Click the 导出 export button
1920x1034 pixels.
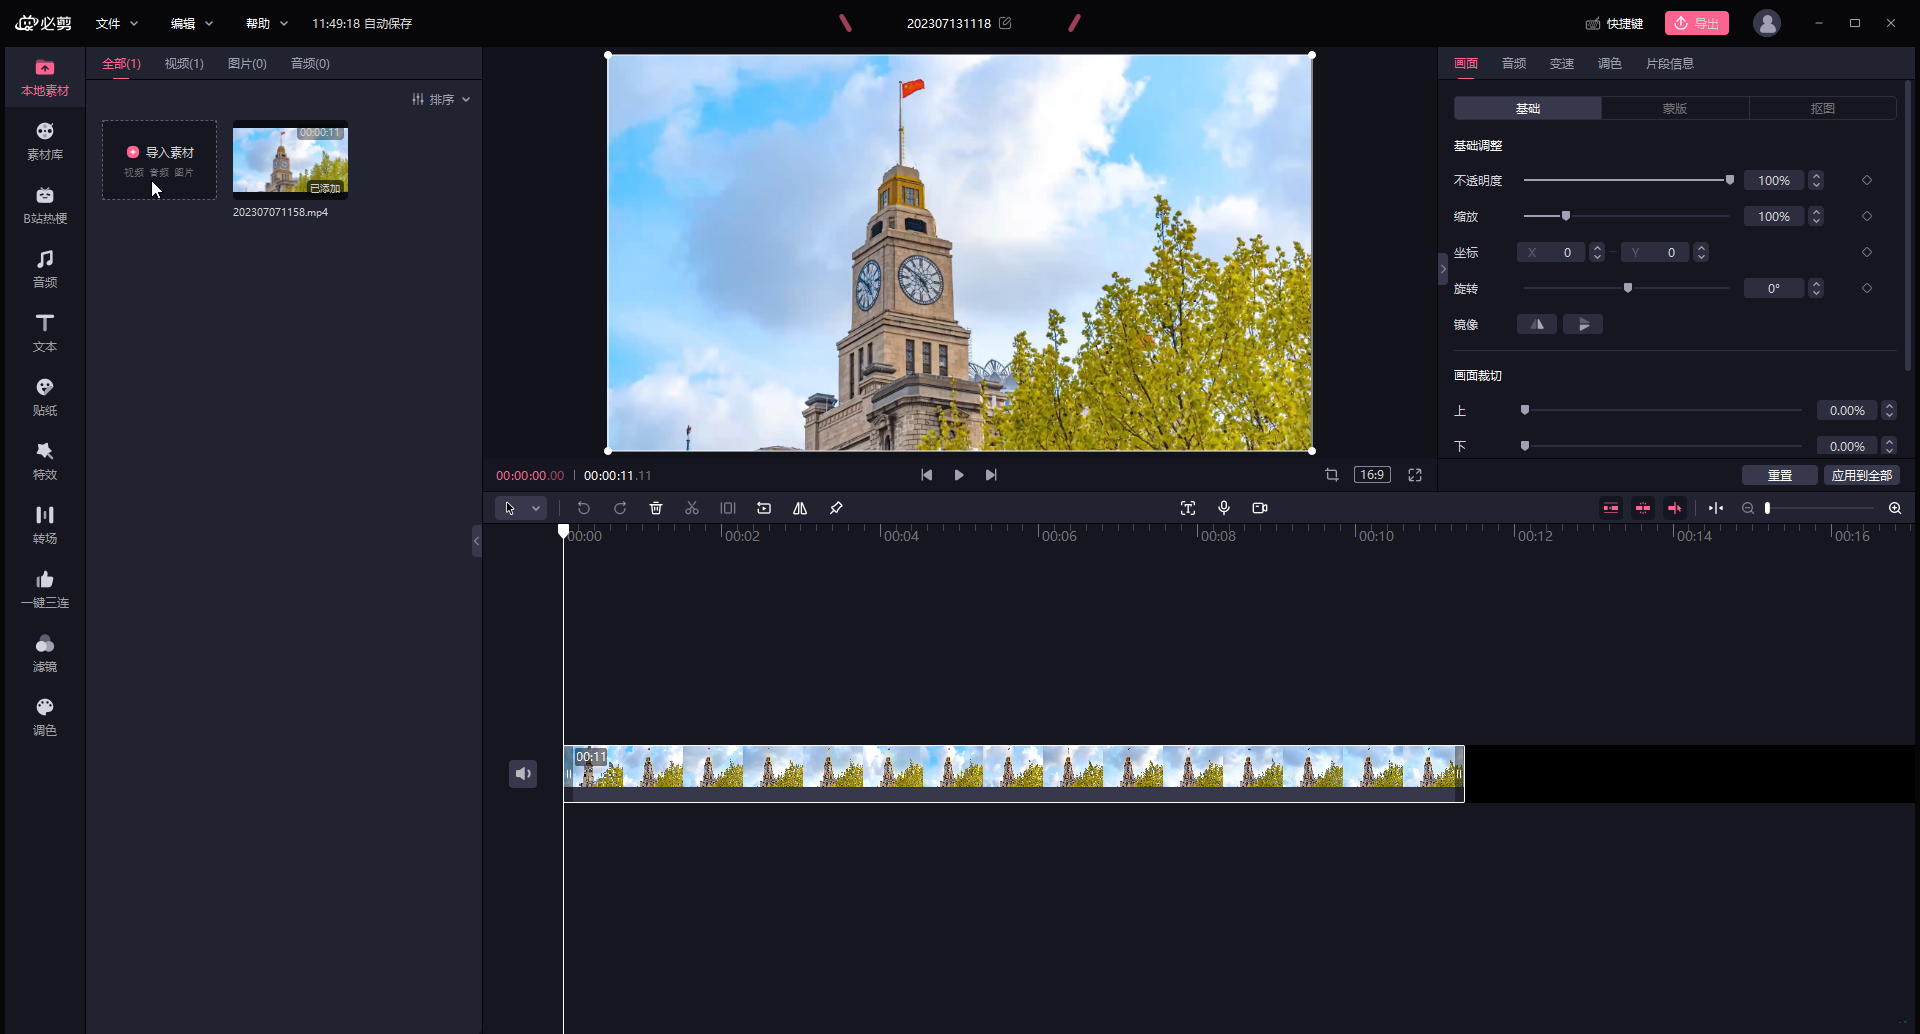(1696, 23)
